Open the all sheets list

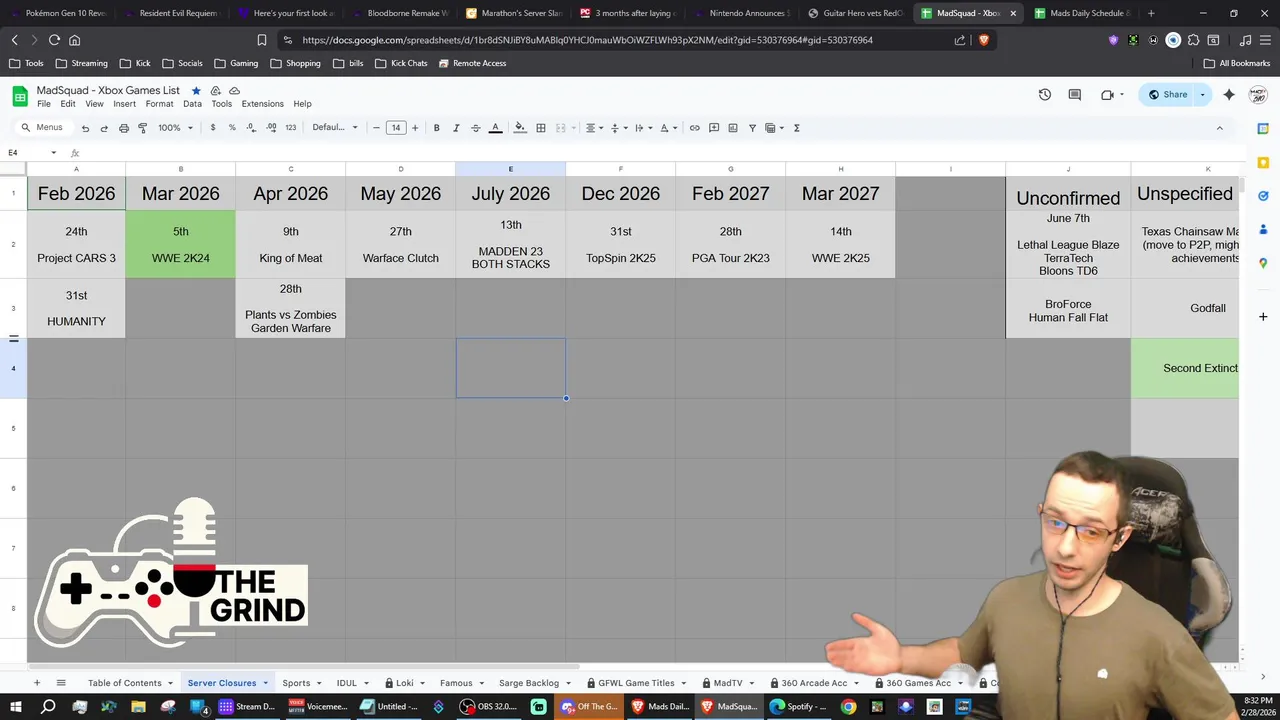tap(61, 683)
